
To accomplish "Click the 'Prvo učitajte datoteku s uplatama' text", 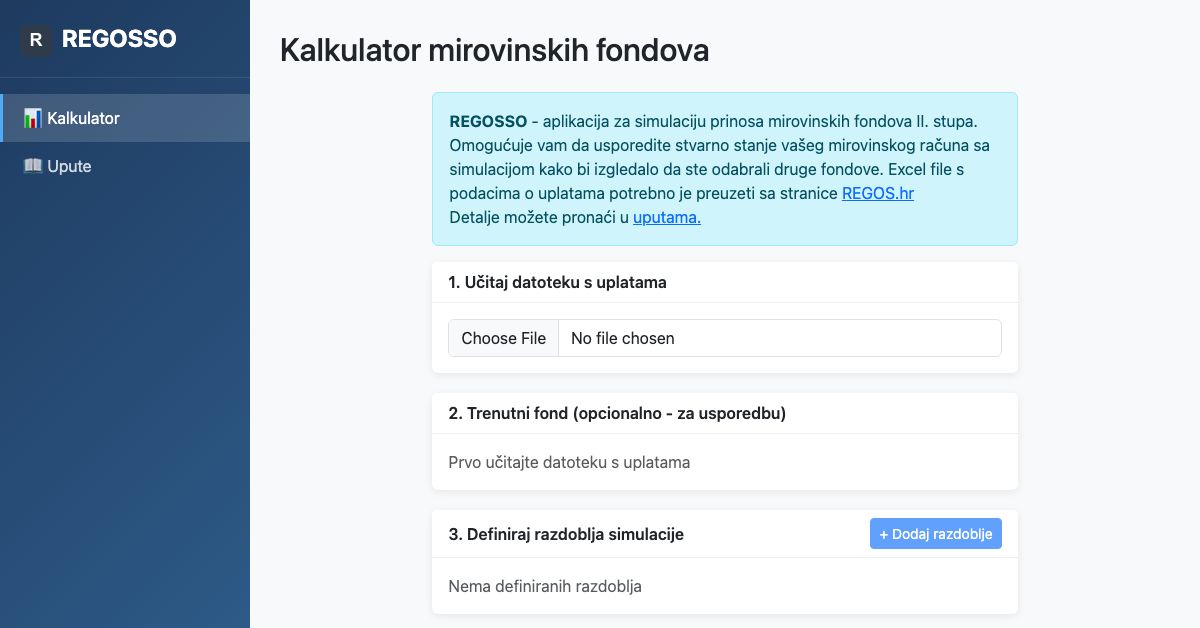I will click(x=569, y=462).
